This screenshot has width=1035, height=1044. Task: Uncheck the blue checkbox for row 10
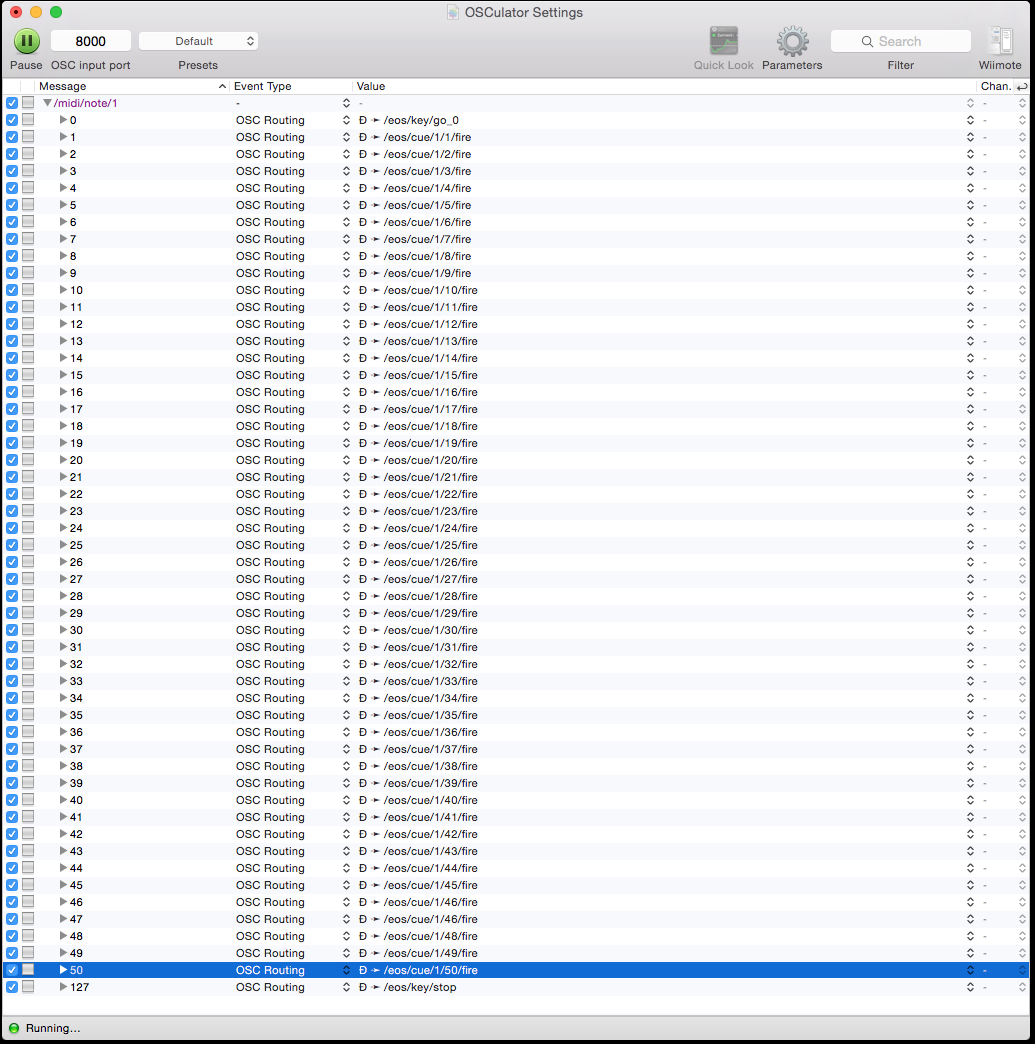click(x=12, y=290)
